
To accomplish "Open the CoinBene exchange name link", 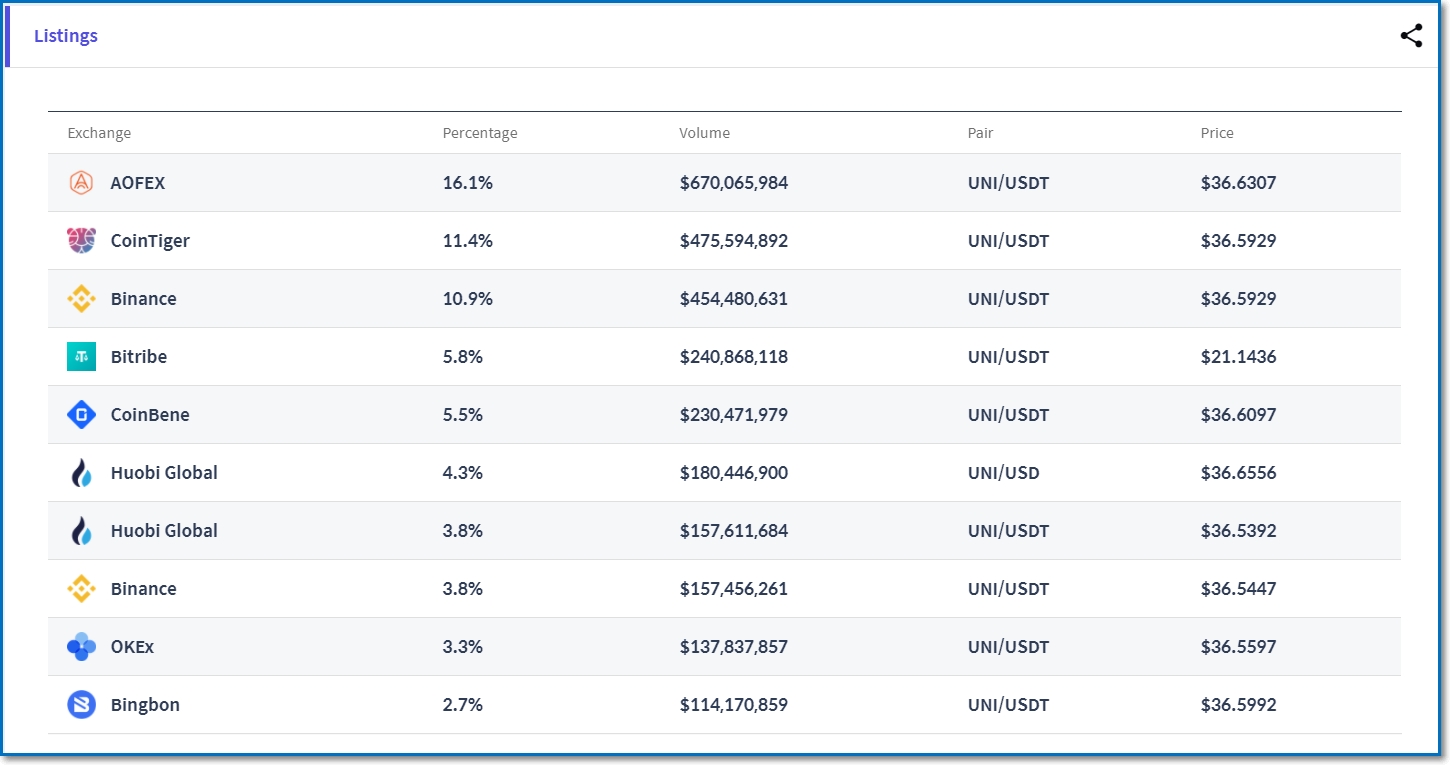I will (150, 415).
